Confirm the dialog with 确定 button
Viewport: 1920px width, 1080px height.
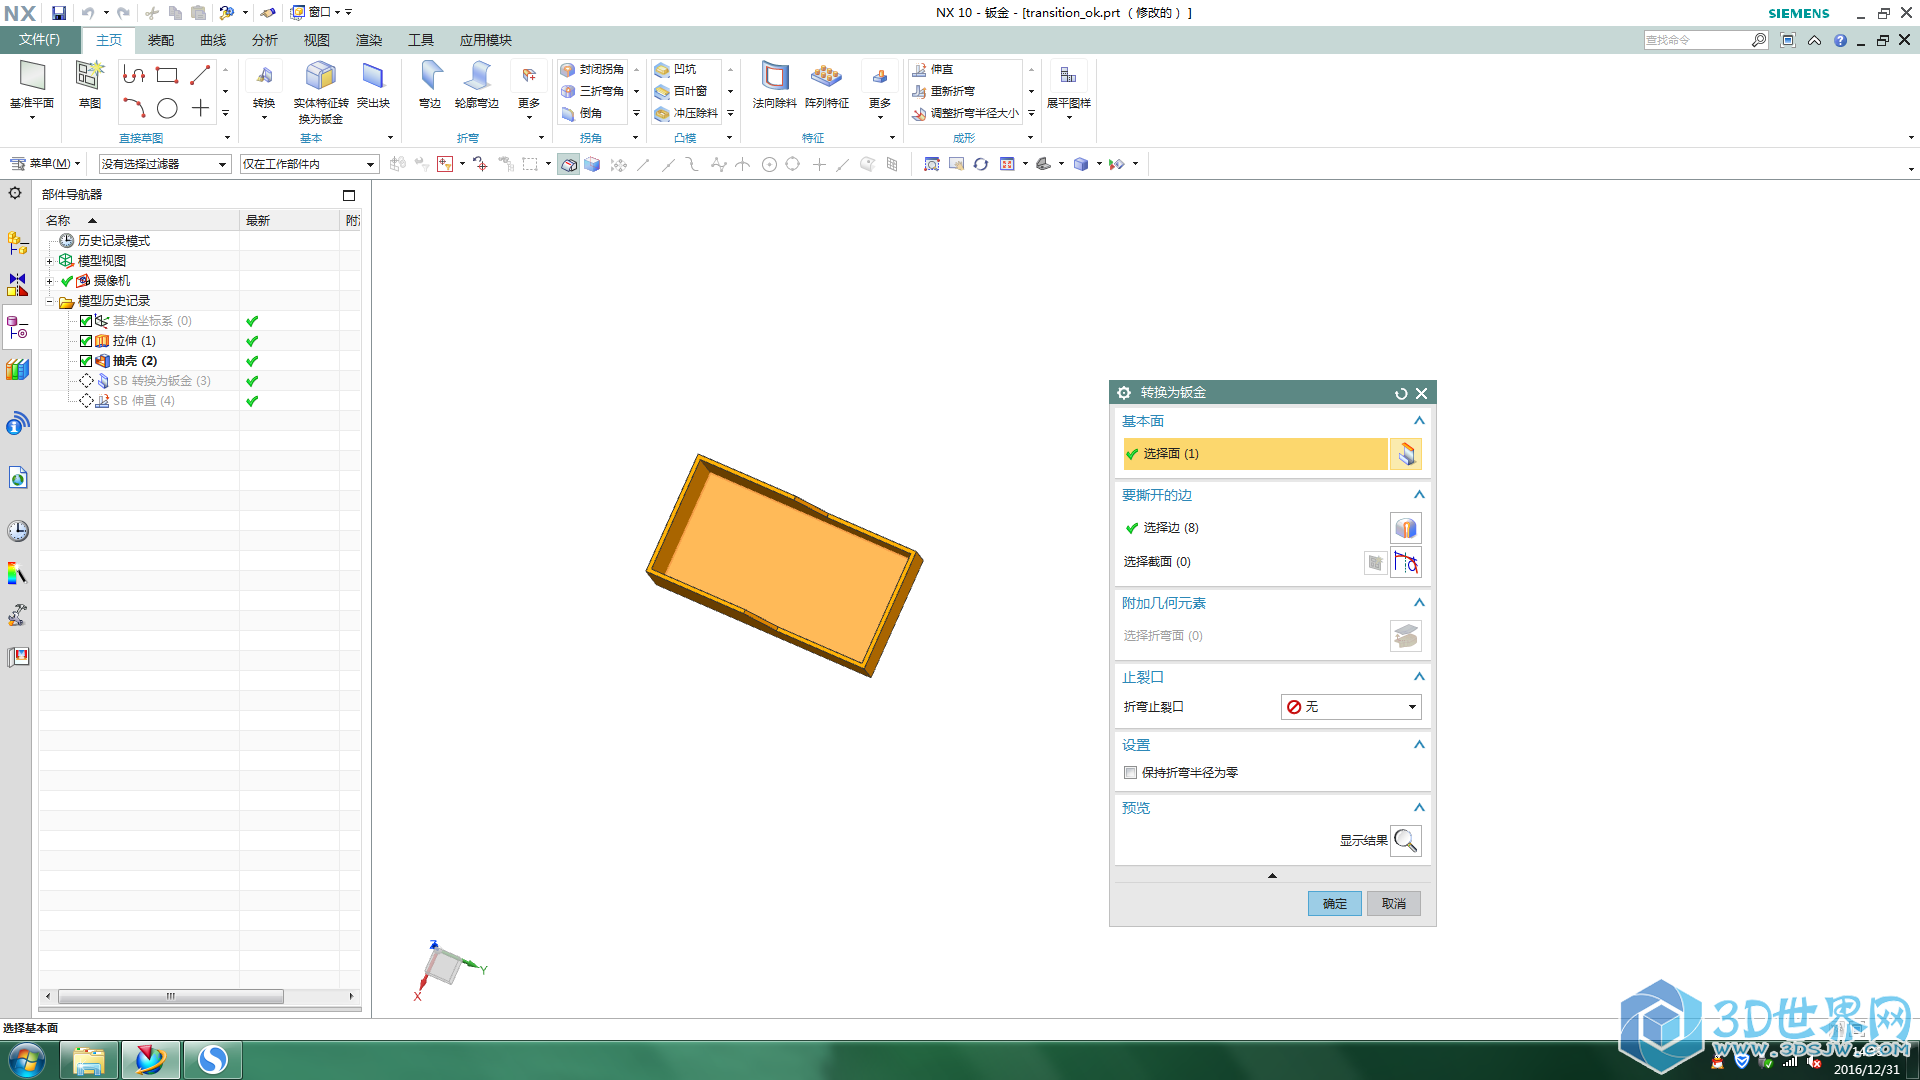pyautogui.click(x=1335, y=904)
